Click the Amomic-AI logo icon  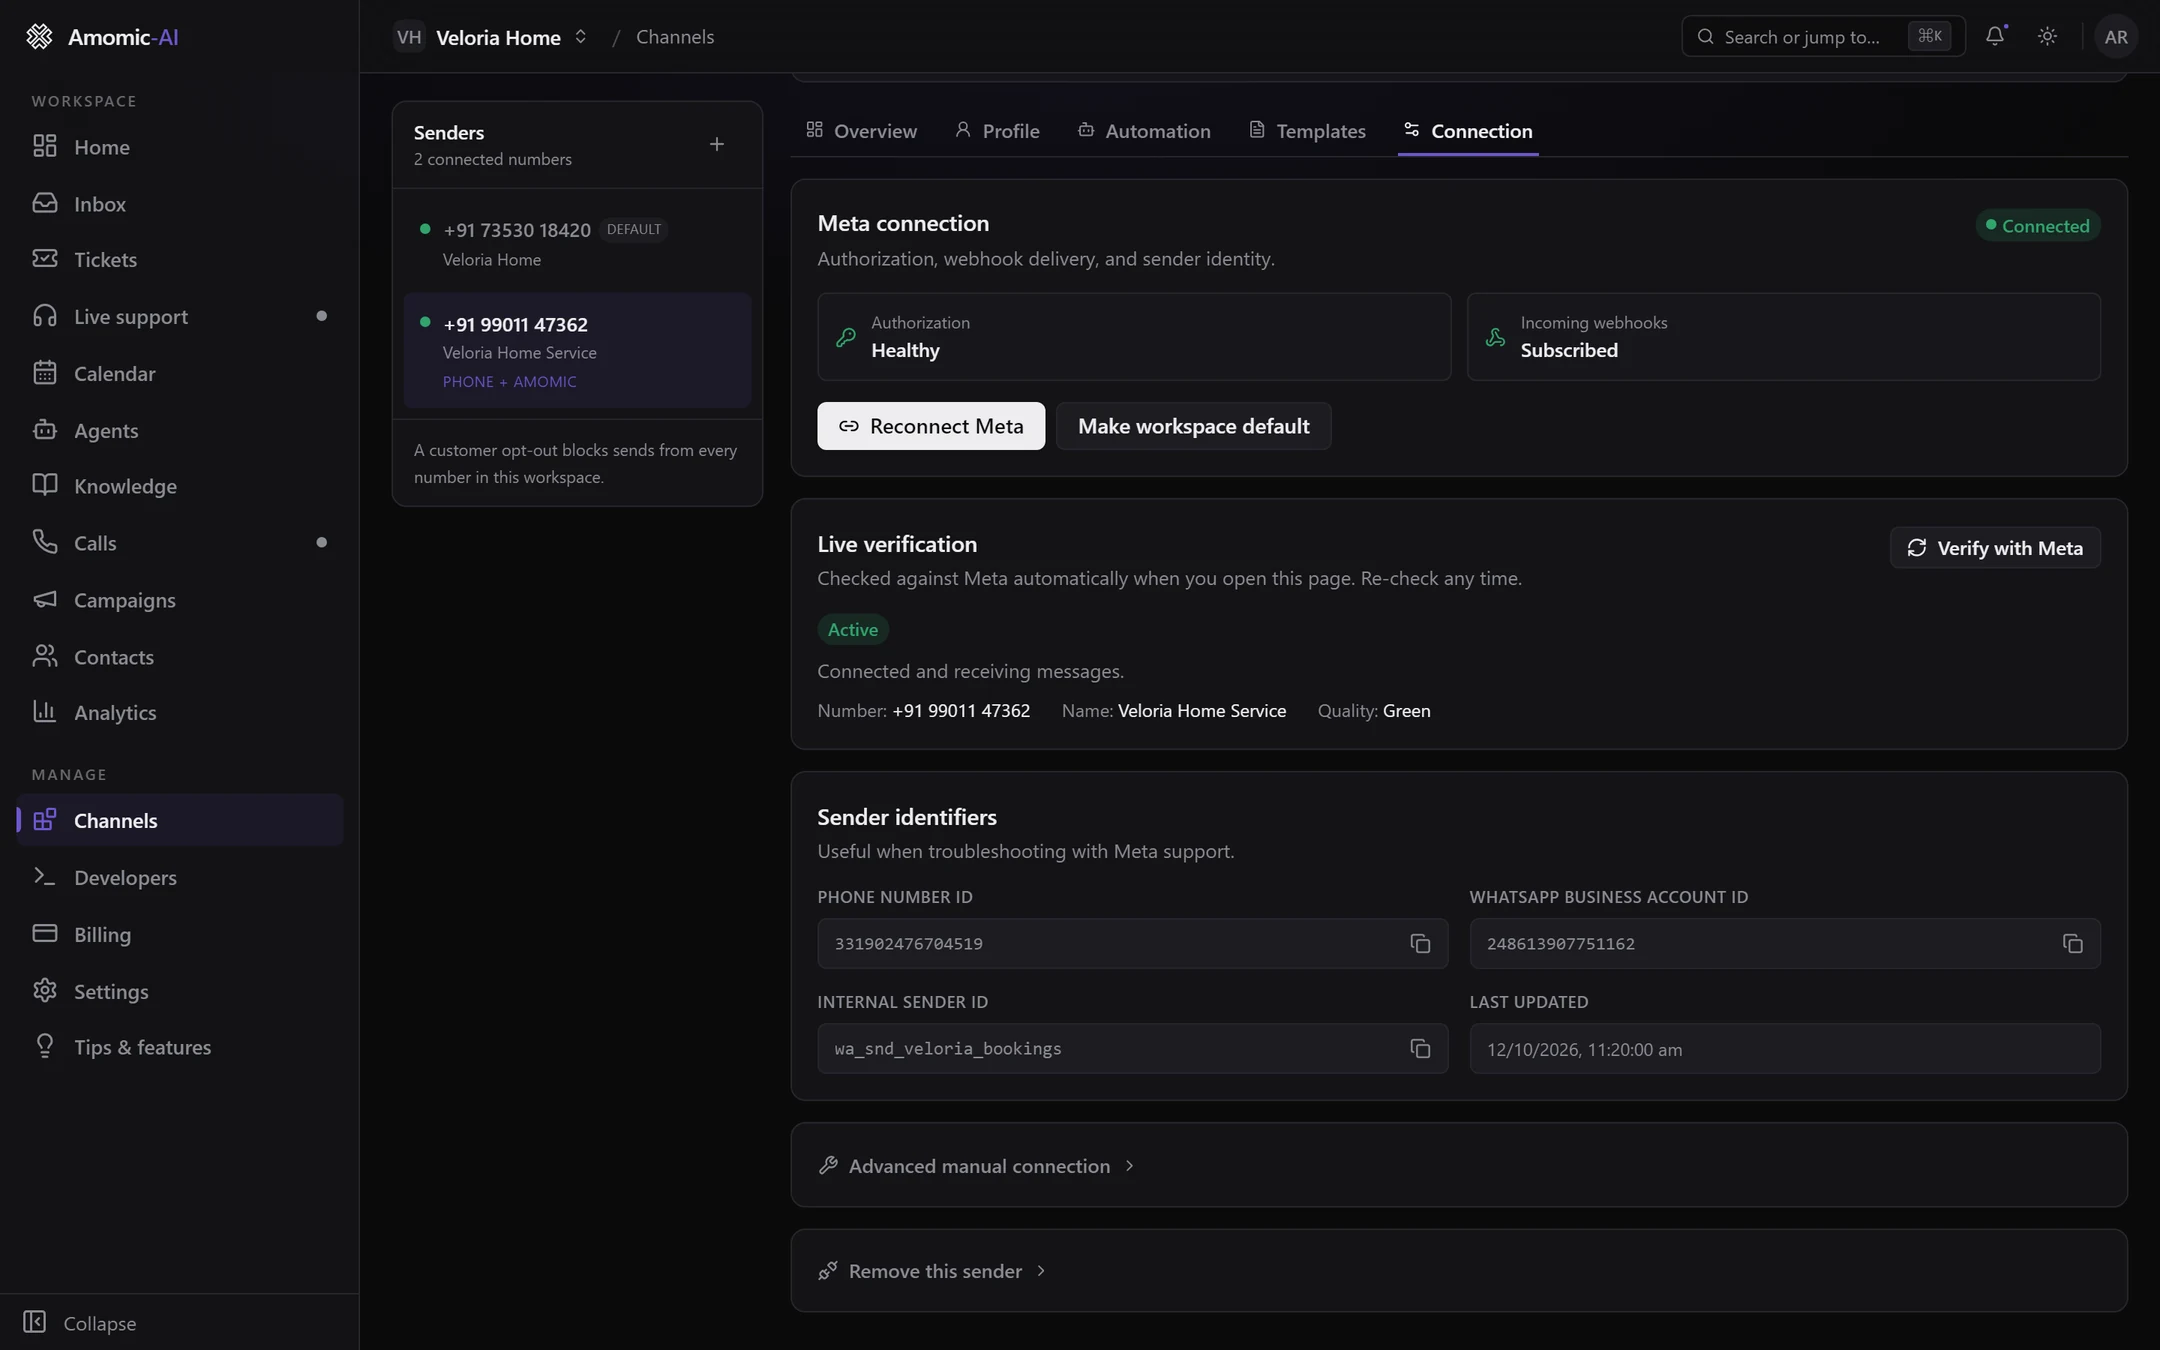(39, 37)
